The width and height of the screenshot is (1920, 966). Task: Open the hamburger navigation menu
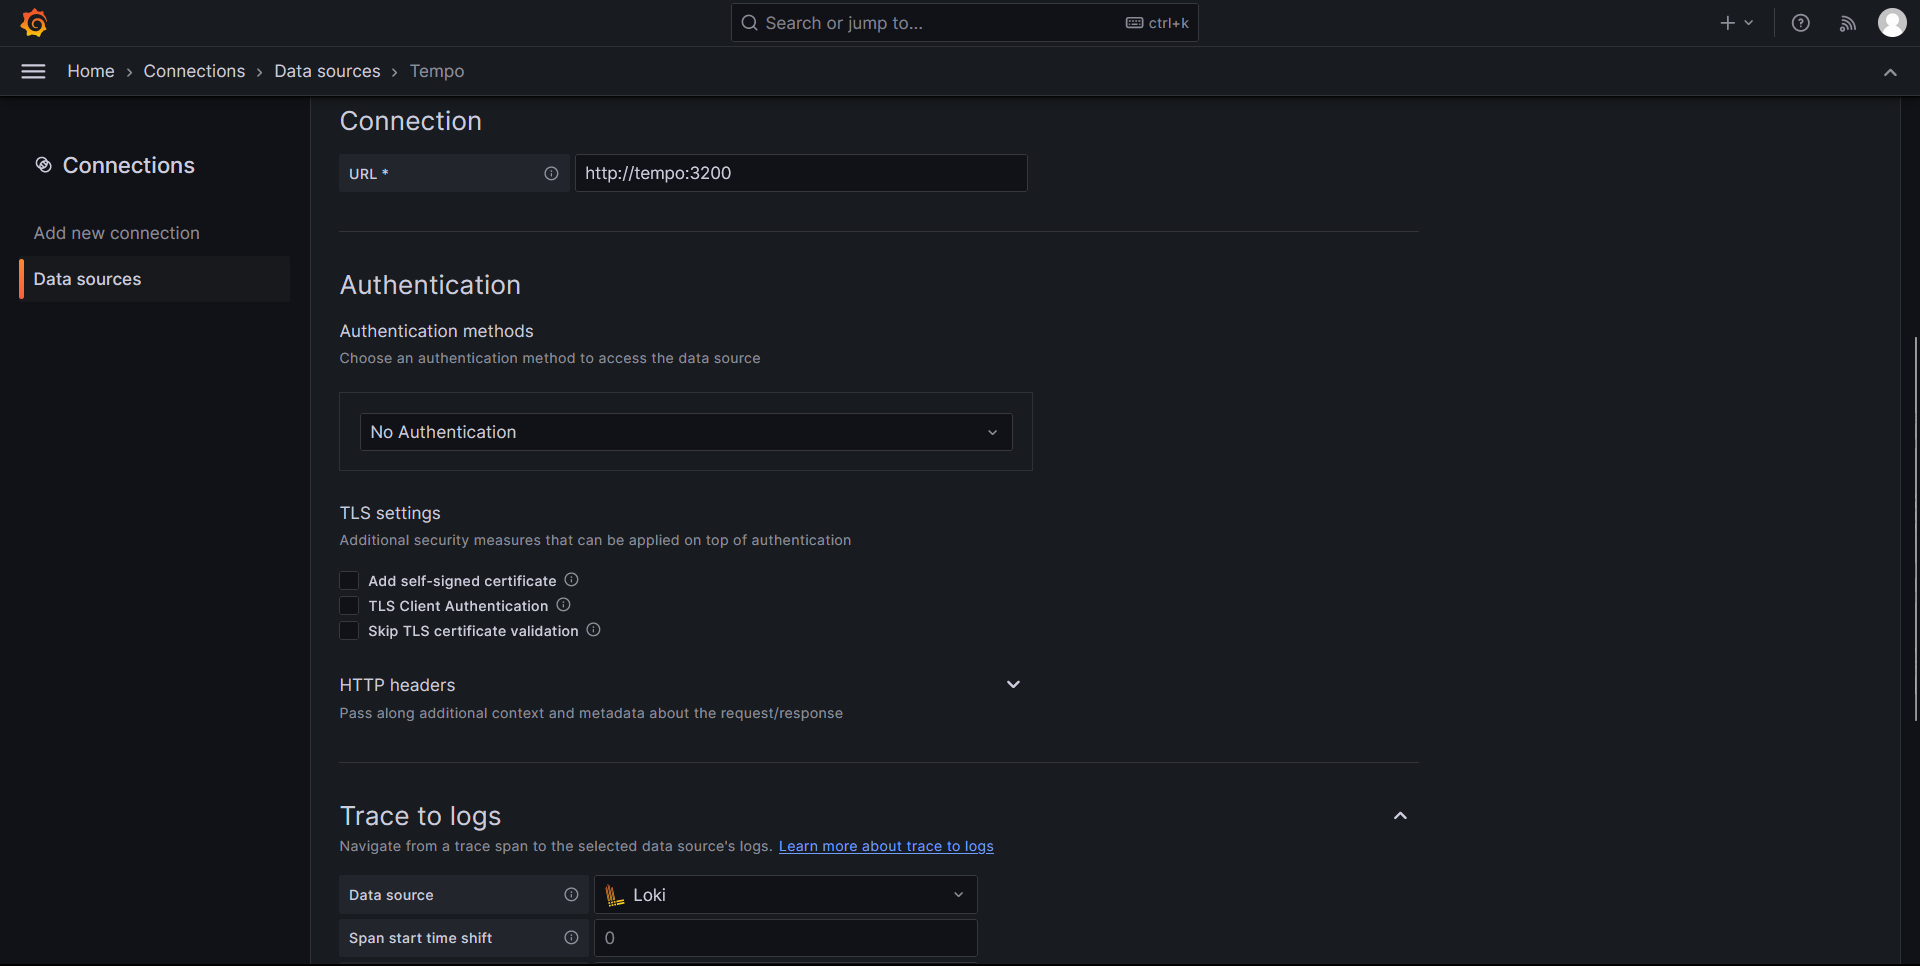[33, 71]
